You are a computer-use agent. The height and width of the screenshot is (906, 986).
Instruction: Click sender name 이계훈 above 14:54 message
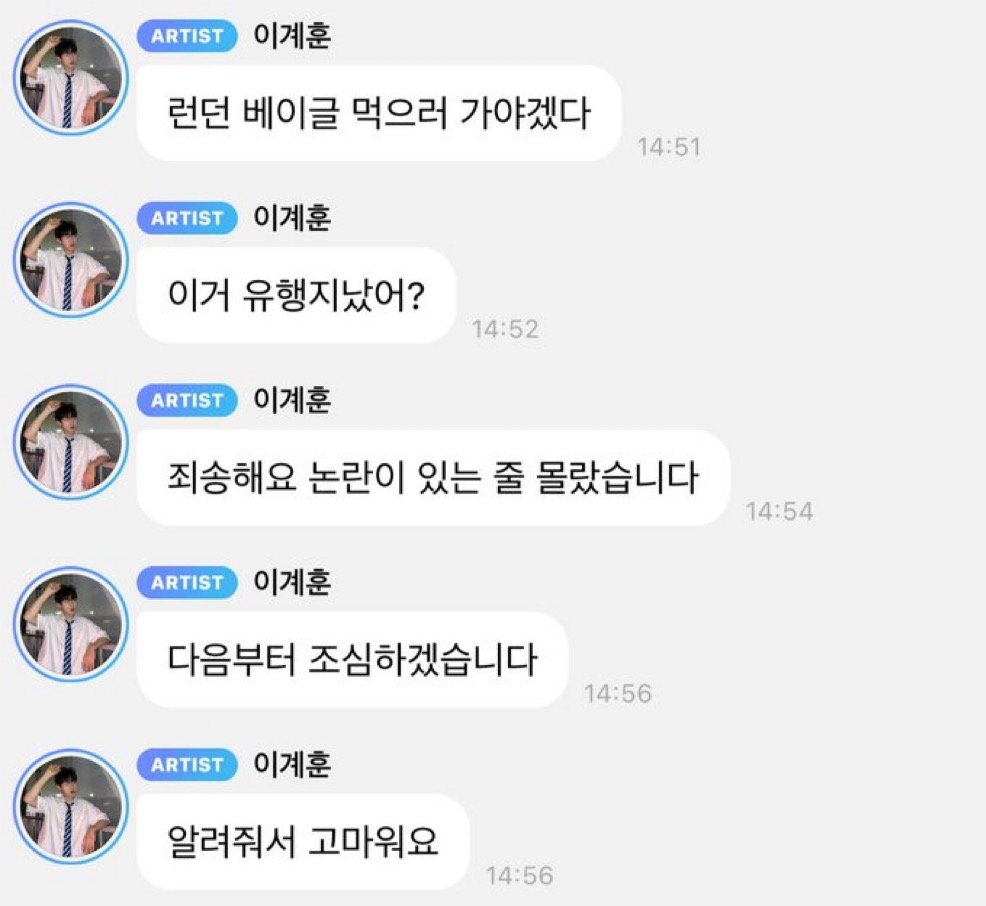(x=292, y=400)
